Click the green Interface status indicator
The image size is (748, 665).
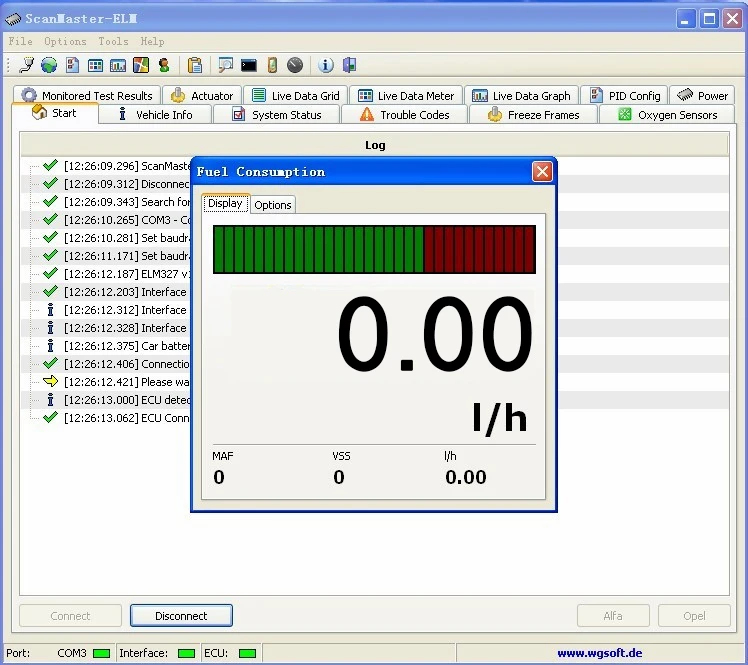coord(186,653)
